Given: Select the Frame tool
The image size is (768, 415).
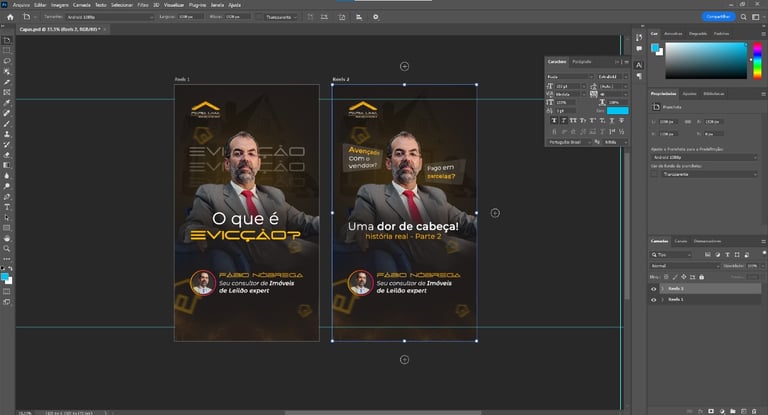Looking at the screenshot, I should [x=7, y=92].
